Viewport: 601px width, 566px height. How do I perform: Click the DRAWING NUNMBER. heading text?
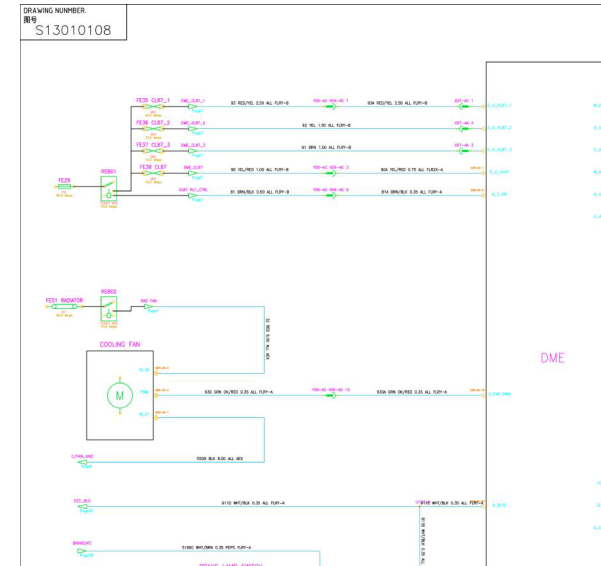tap(55, 11)
